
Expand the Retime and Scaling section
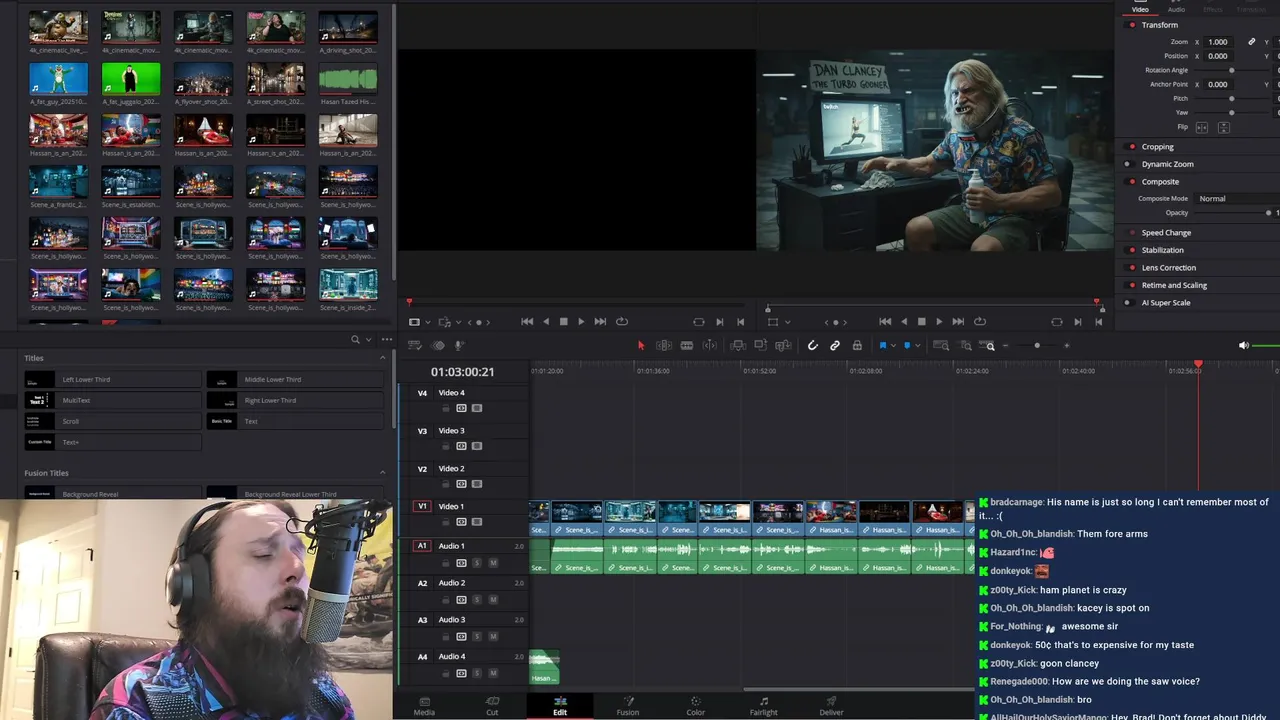click(x=1174, y=285)
